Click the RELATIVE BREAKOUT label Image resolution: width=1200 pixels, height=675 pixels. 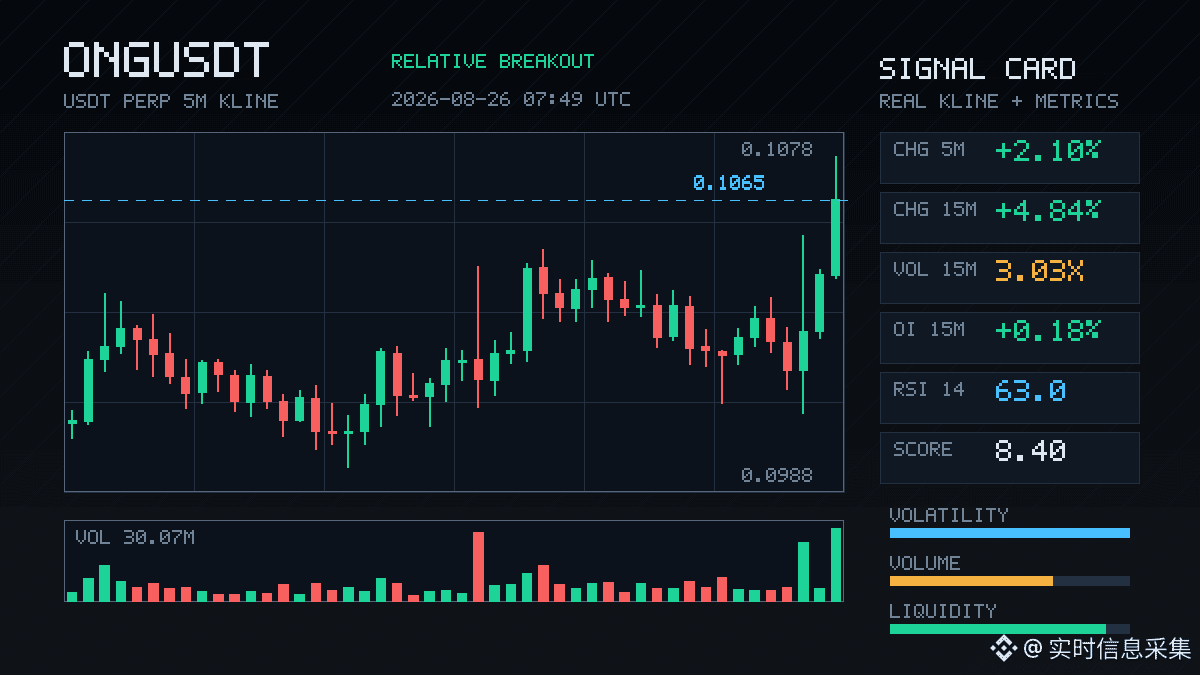tap(492, 61)
